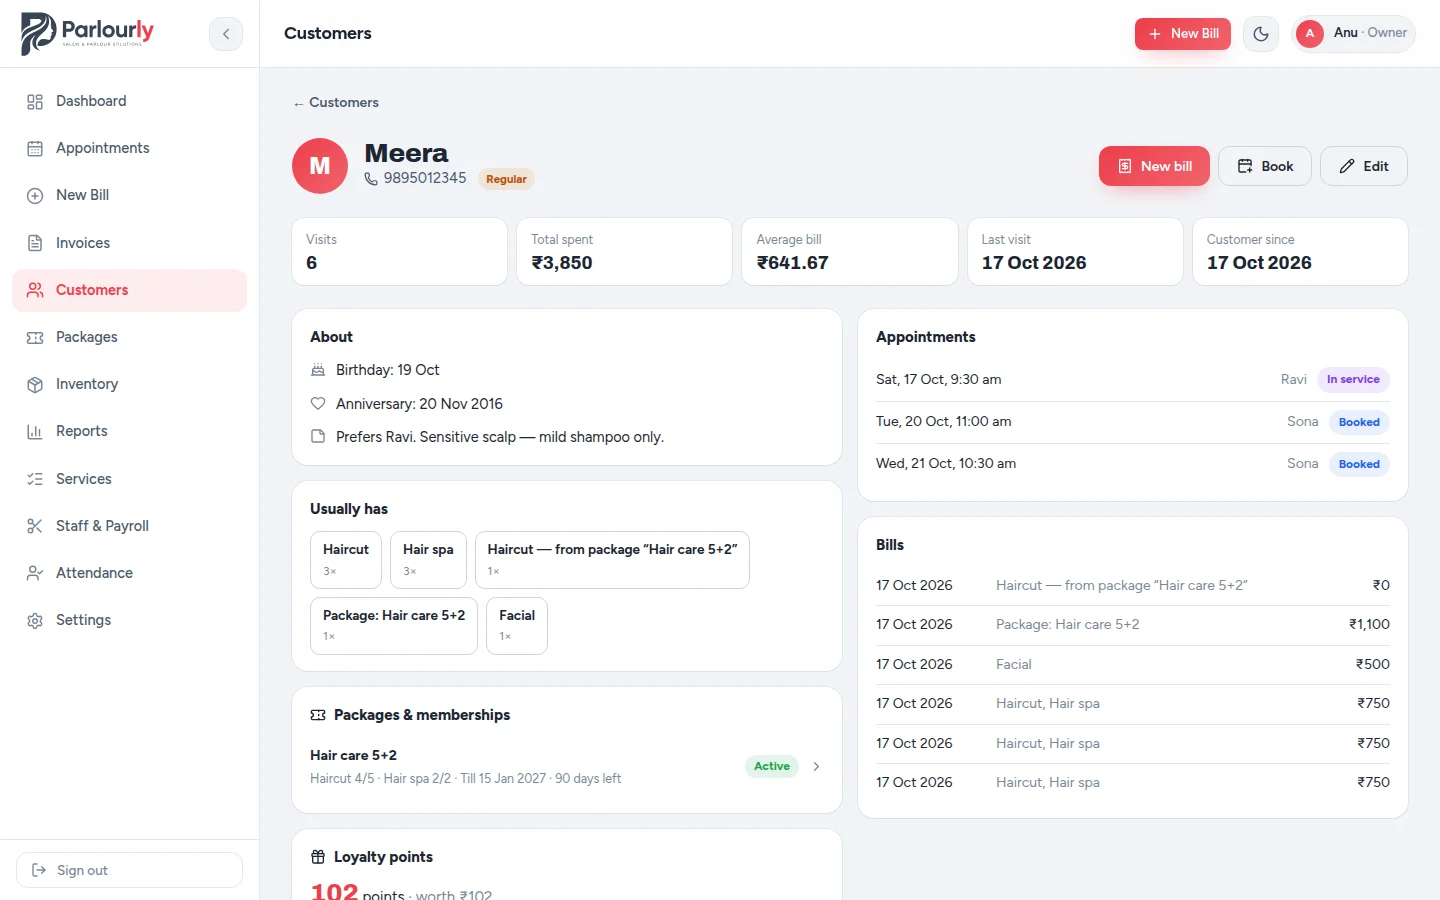Expand the Hair care 5+2 package chevron

tap(816, 766)
